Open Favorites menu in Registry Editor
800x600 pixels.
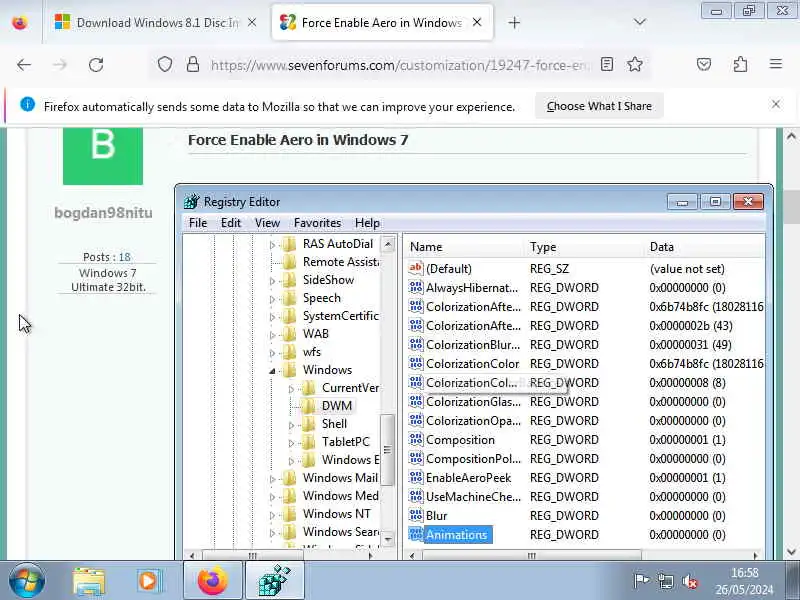click(x=317, y=223)
